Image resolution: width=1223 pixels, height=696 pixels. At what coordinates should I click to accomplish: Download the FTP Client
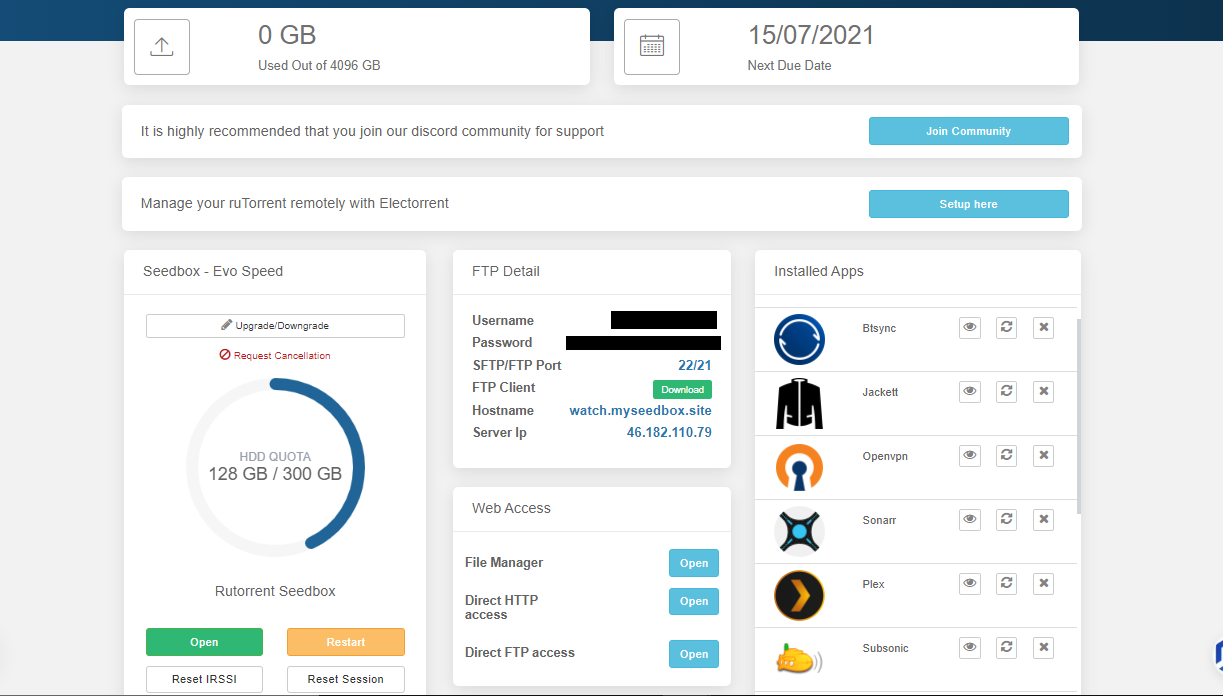(x=682, y=389)
